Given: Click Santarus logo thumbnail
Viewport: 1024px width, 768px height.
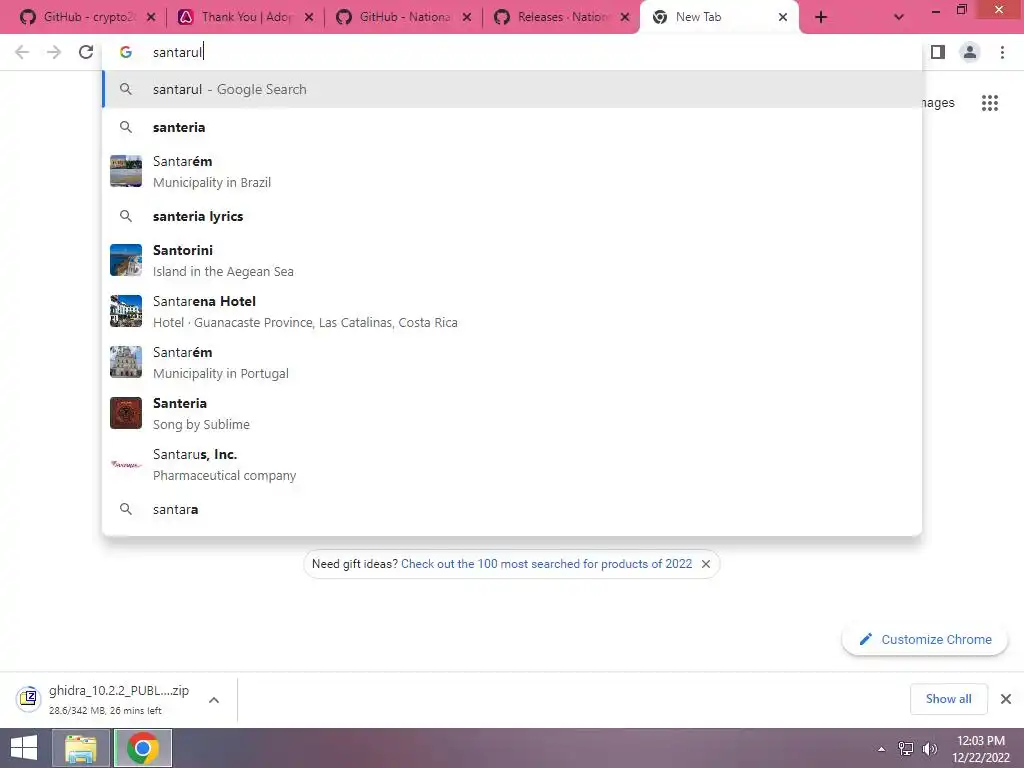Looking at the screenshot, I should point(126,464).
